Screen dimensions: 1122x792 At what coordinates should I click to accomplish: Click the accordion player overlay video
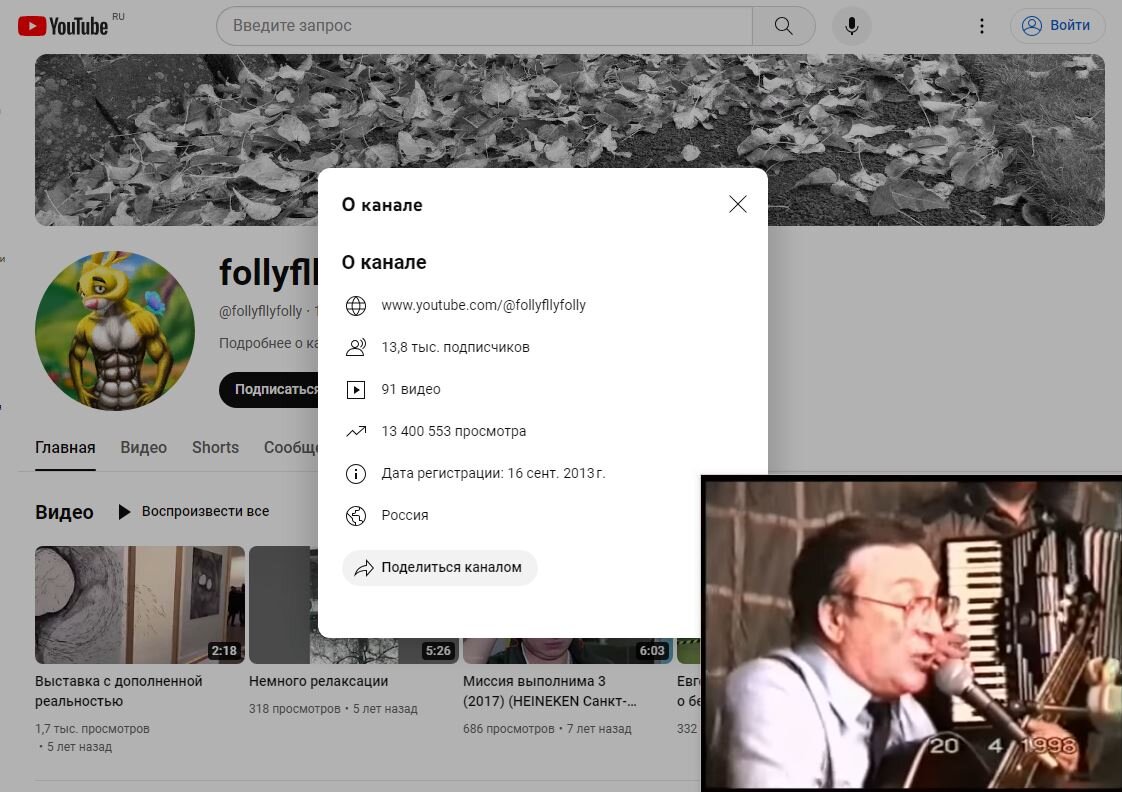912,634
